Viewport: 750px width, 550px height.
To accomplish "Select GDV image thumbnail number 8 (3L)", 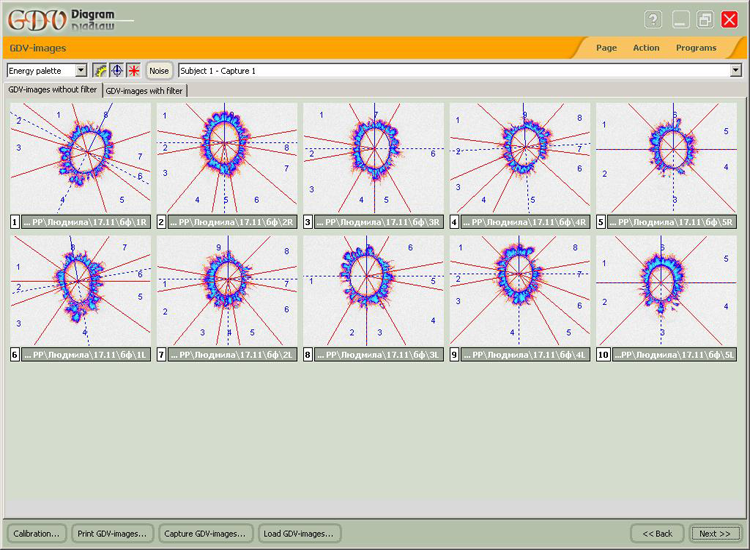I will pos(374,290).
